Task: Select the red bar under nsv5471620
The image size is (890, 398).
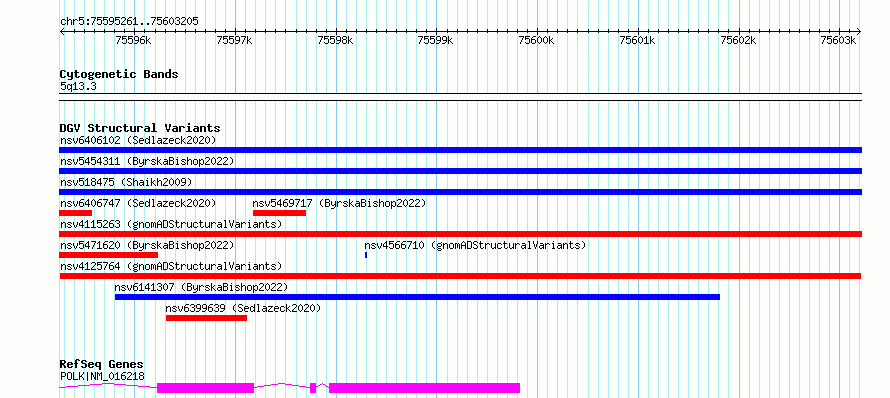Action: (x=108, y=255)
